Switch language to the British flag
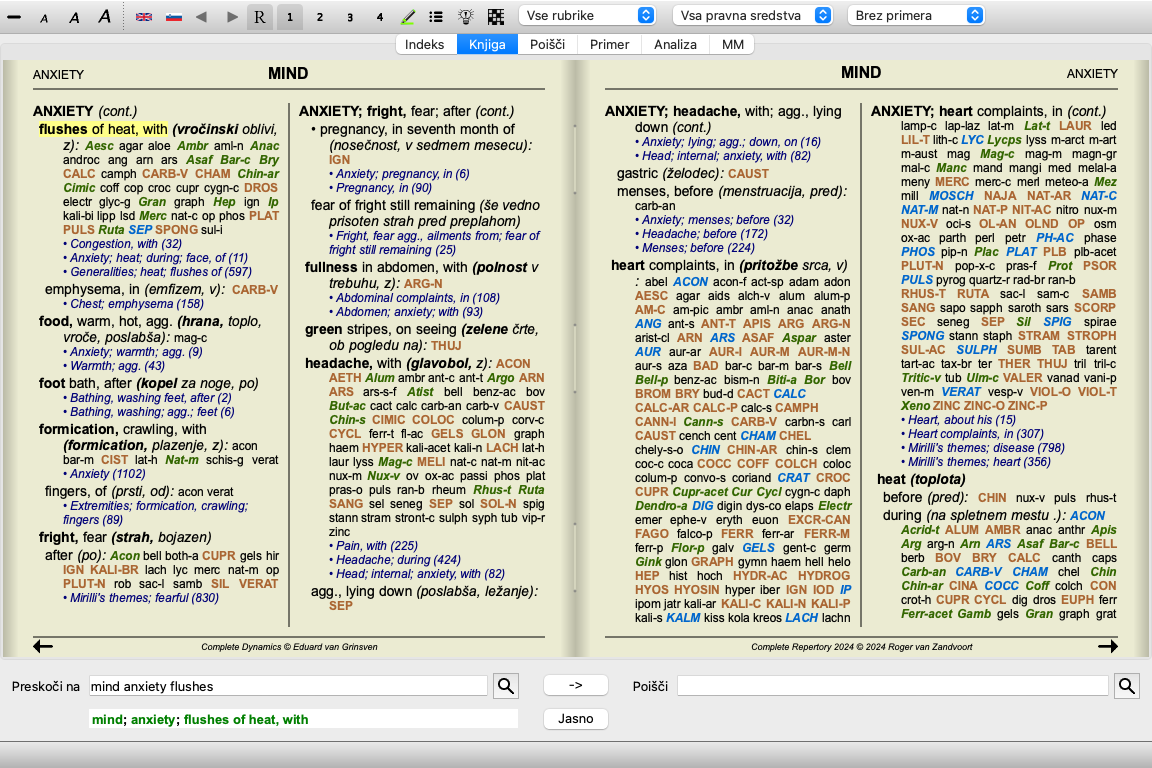Image resolution: width=1152 pixels, height=768 pixels. click(x=144, y=17)
